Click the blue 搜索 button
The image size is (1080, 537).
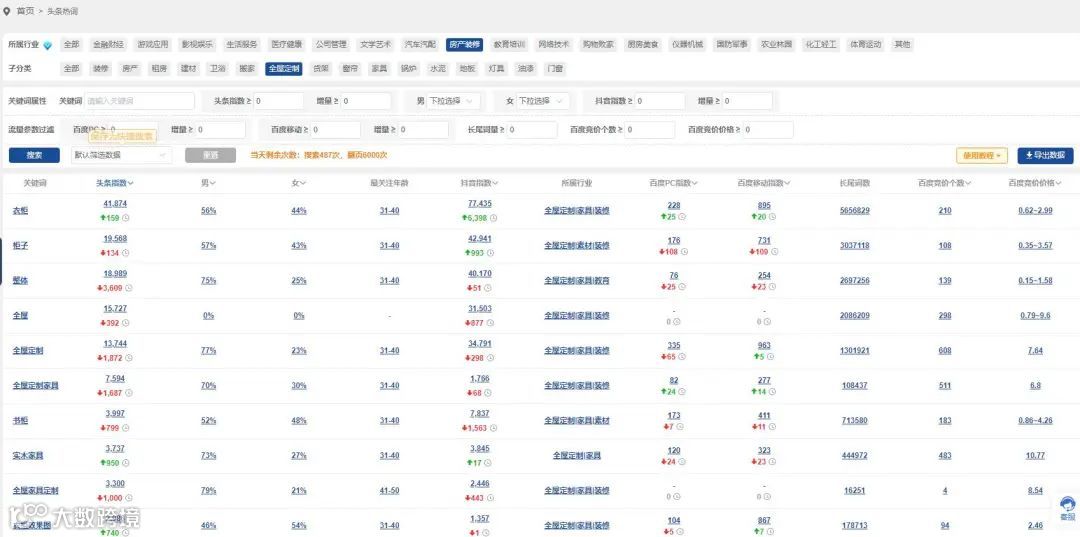coord(34,156)
